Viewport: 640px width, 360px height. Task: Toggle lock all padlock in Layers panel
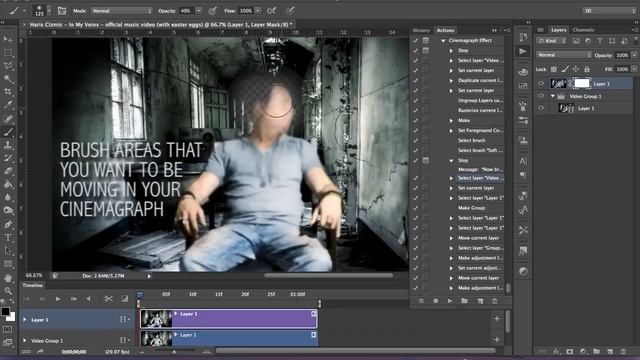587,69
